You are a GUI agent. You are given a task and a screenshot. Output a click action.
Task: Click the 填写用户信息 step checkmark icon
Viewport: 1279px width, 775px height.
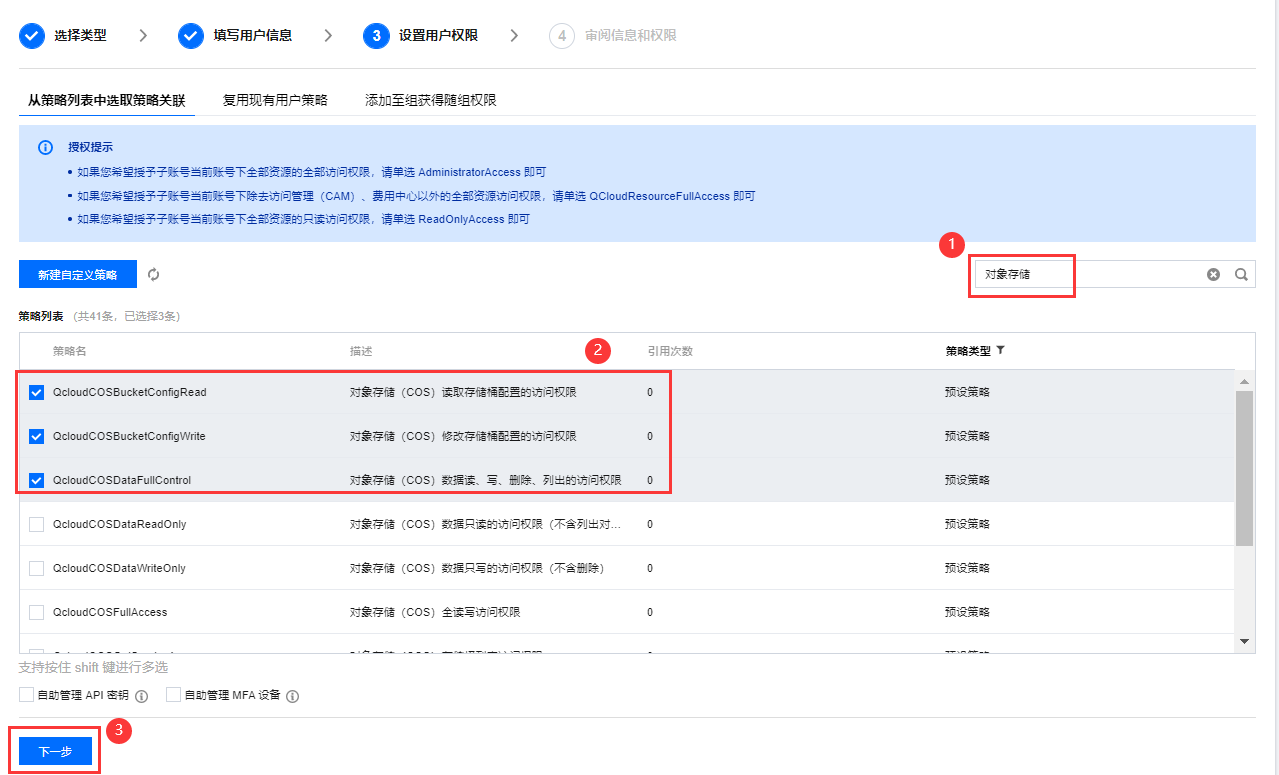tap(191, 36)
